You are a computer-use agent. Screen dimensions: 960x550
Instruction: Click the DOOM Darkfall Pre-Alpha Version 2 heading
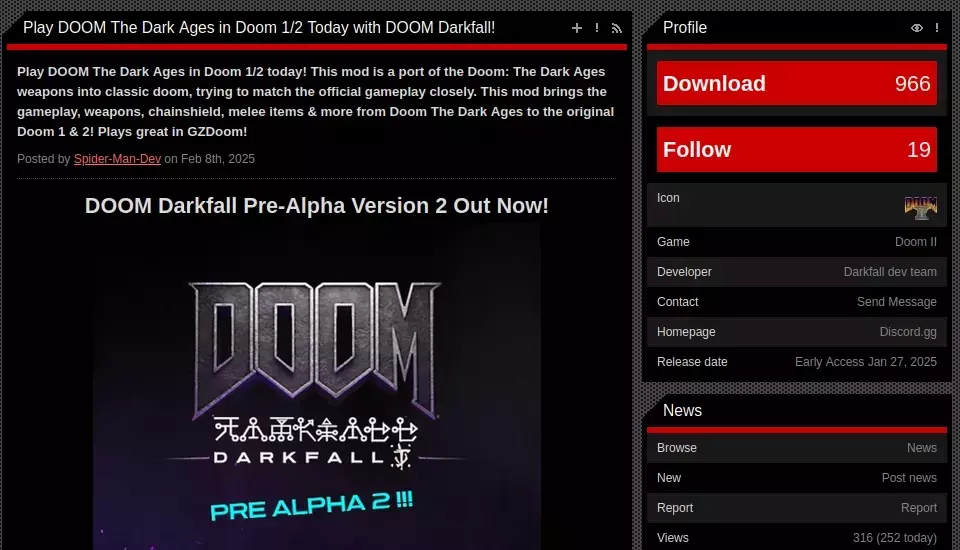click(317, 206)
